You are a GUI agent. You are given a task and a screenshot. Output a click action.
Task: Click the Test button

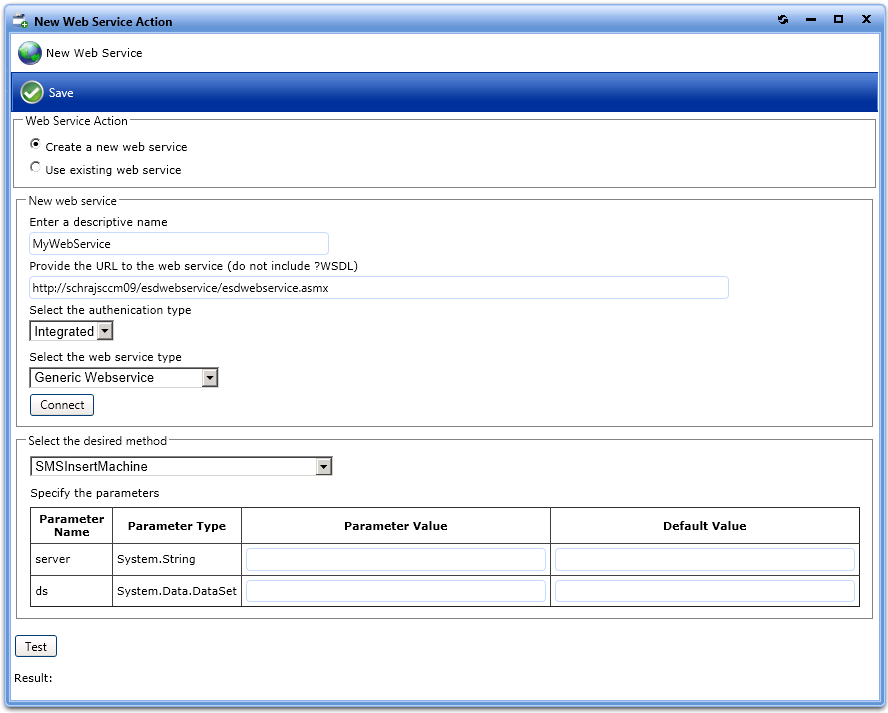pyautogui.click(x=36, y=647)
